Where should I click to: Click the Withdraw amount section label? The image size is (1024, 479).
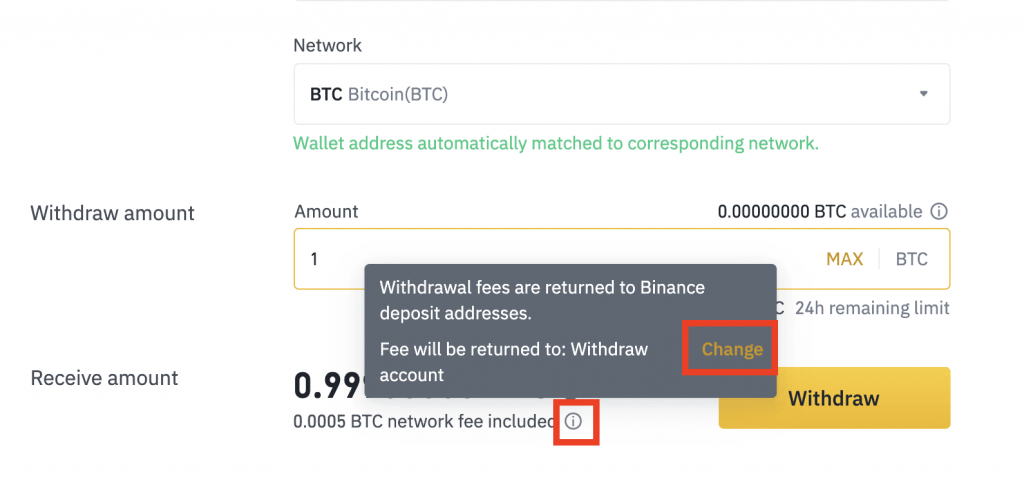pyautogui.click(x=112, y=213)
